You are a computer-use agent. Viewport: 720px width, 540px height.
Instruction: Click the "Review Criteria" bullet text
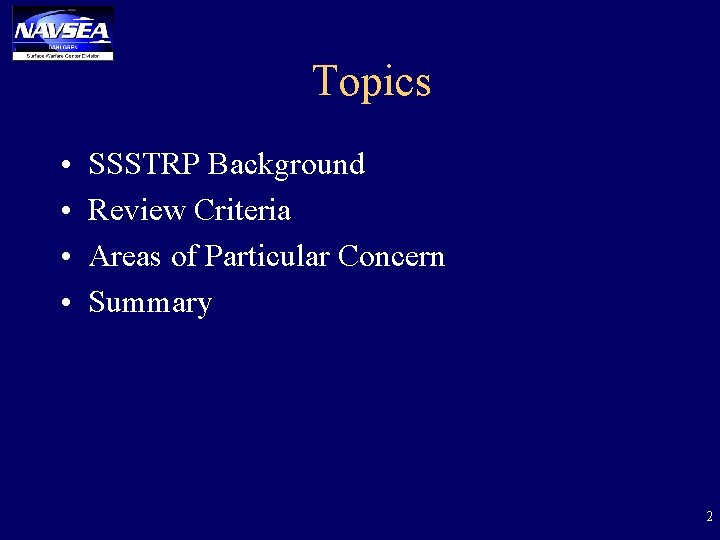point(189,210)
